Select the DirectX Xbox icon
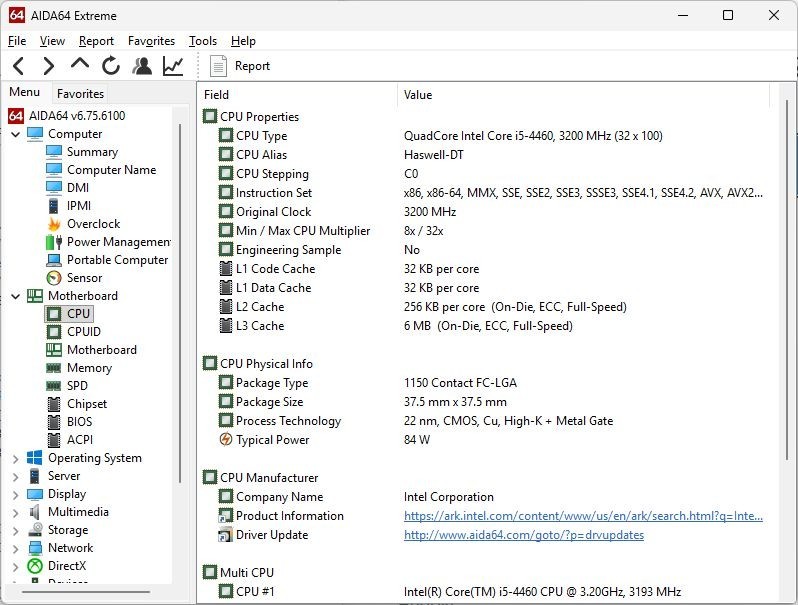The image size is (798, 605). click(35, 566)
